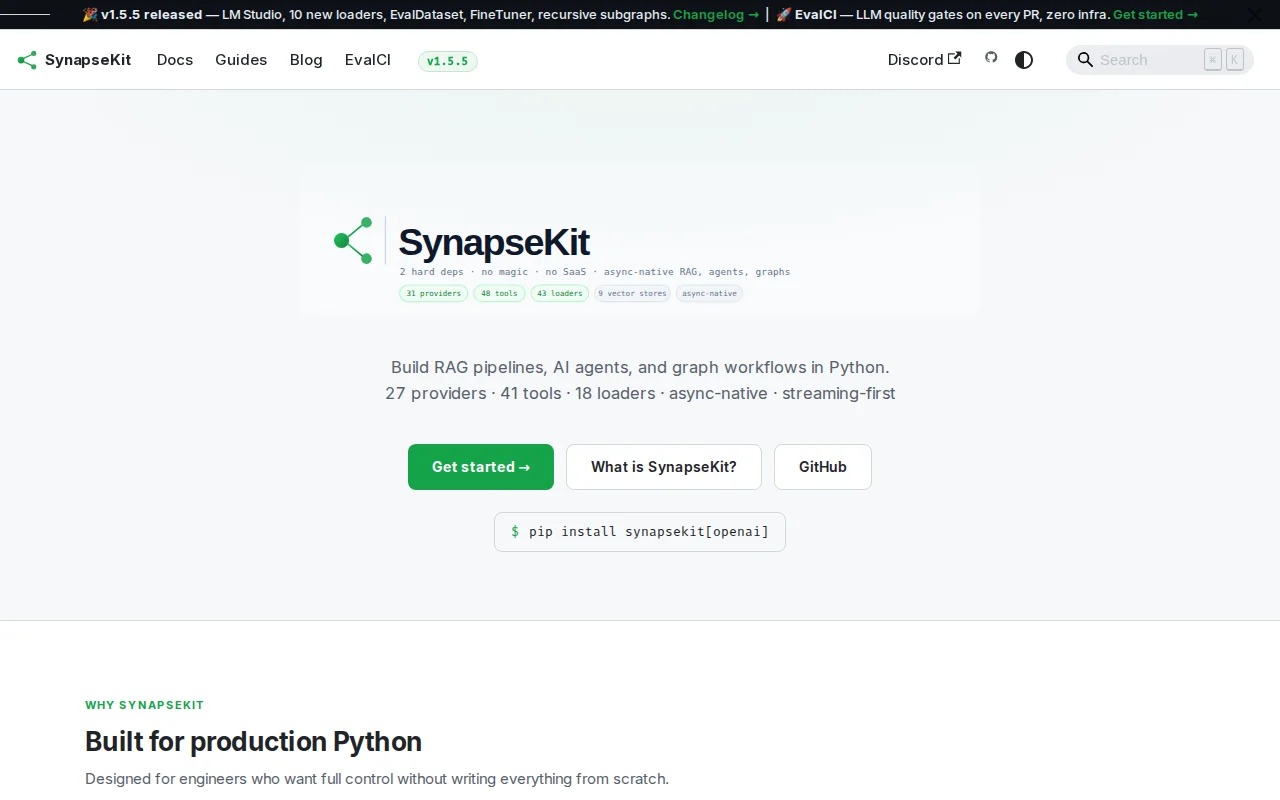Click the SynapseKit hero banner image
1280x800 pixels.
pos(640,240)
